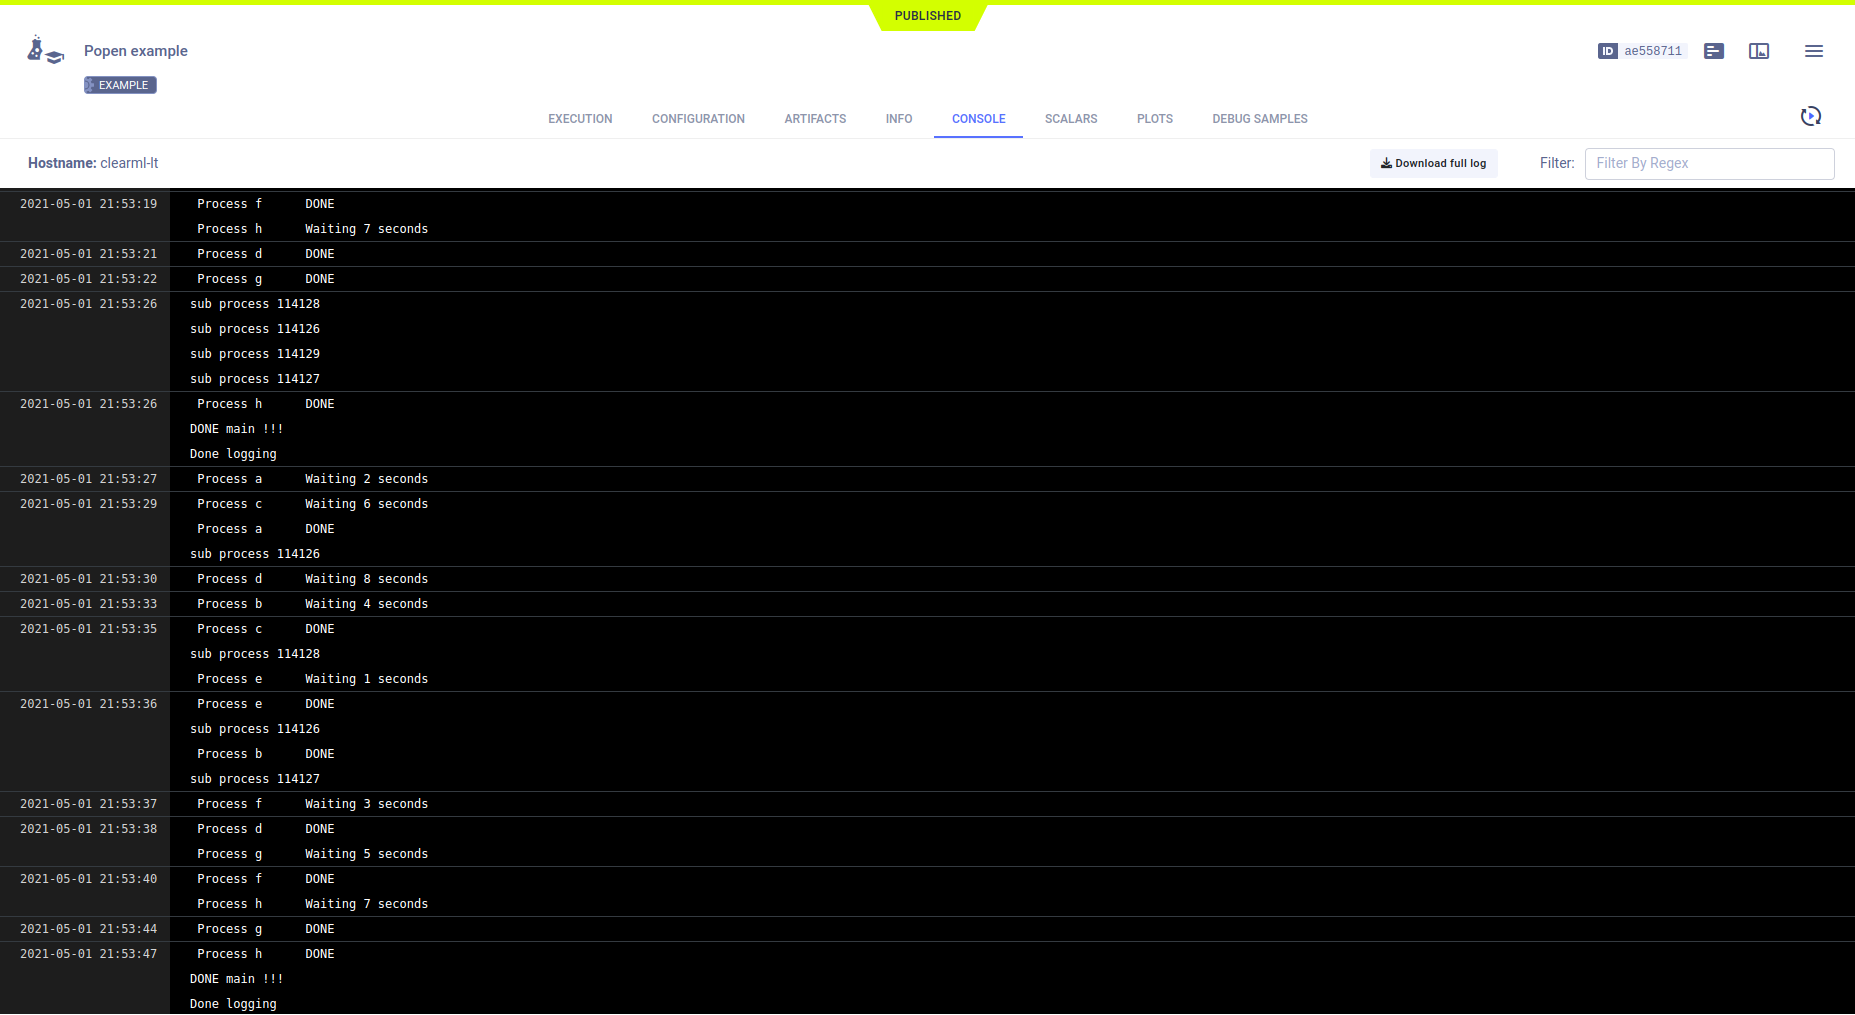Open the Configuration tab

698,119
